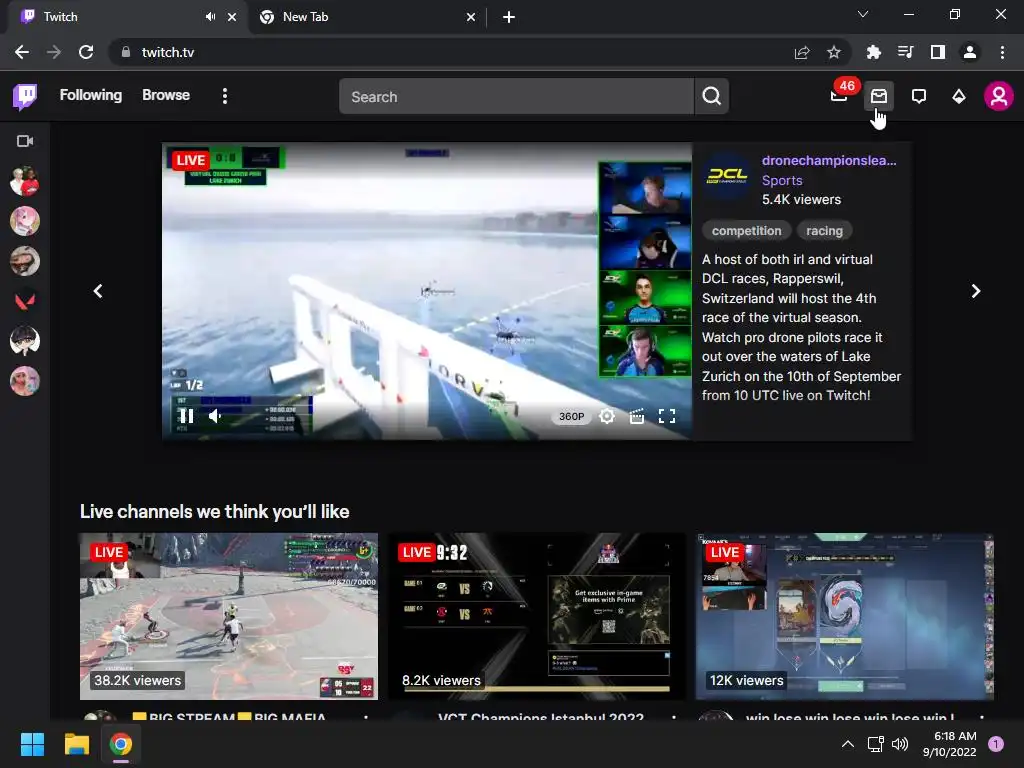Open Windows Start menu
Viewport: 1024px width, 768px height.
click(x=32, y=744)
